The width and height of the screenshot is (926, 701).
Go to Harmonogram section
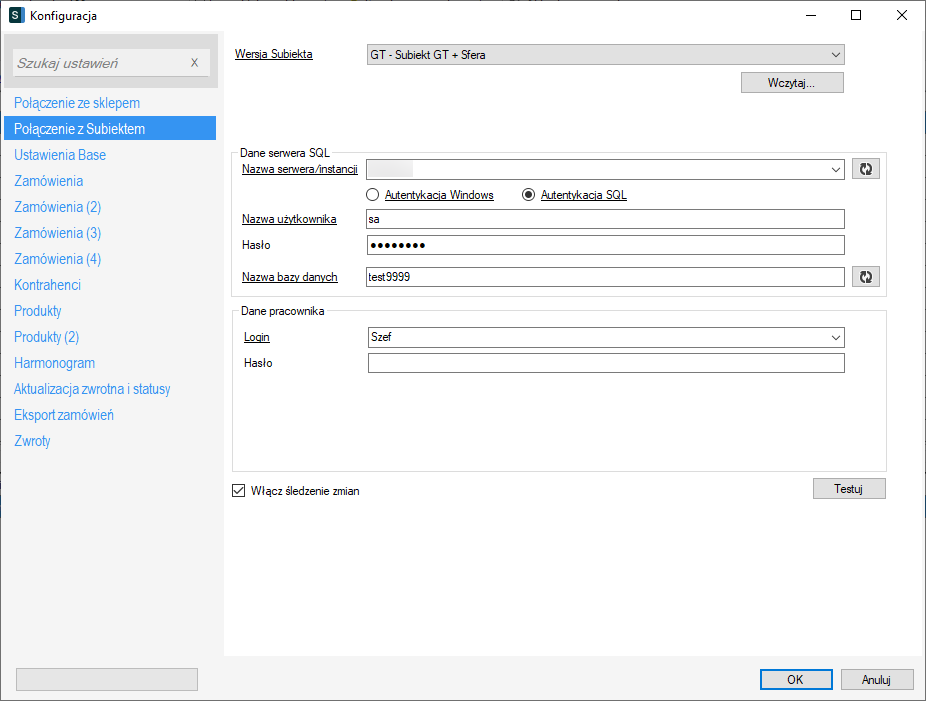click(x=55, y=363)
